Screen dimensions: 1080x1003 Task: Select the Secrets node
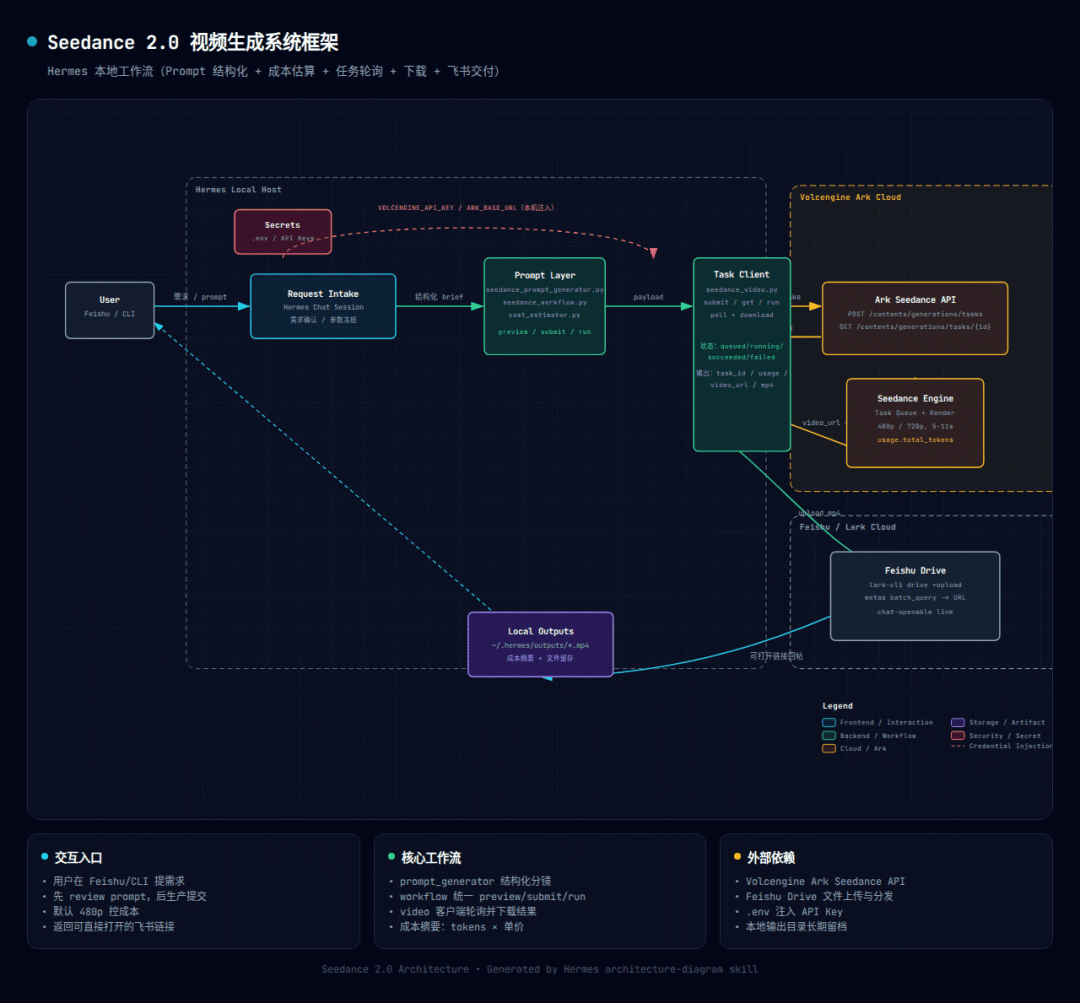click(282, 231)
